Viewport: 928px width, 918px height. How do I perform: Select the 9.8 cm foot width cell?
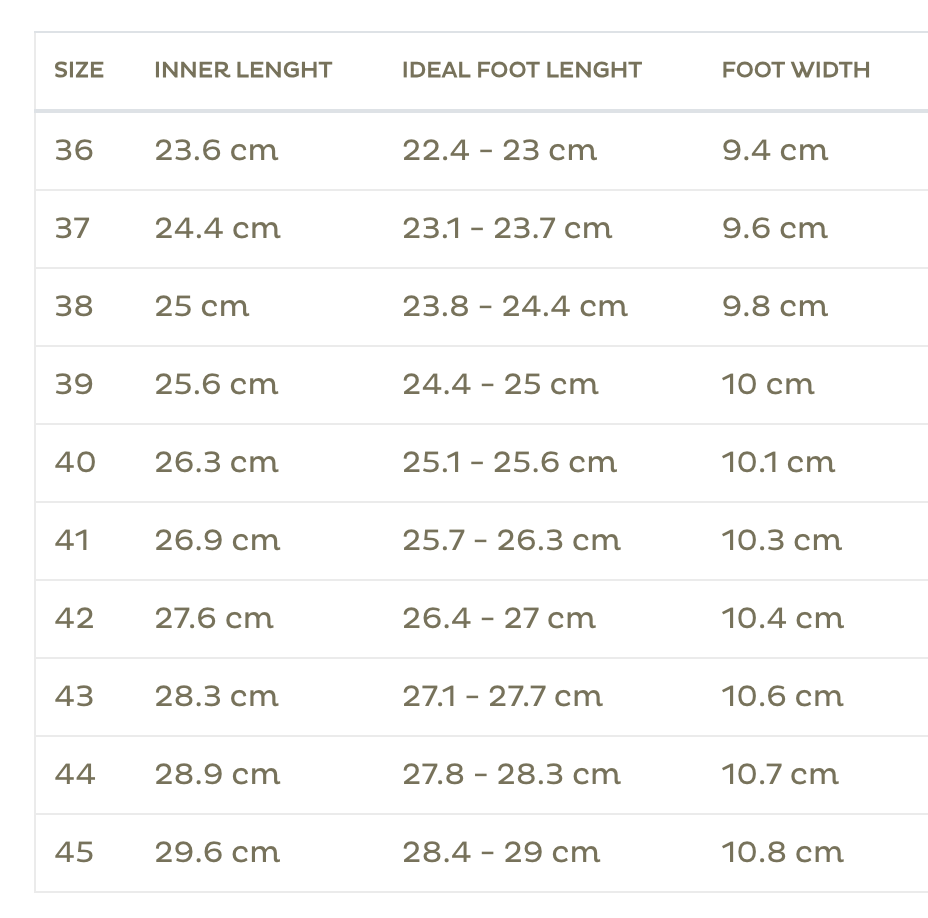pyautogui.click(x=775, y=307)
